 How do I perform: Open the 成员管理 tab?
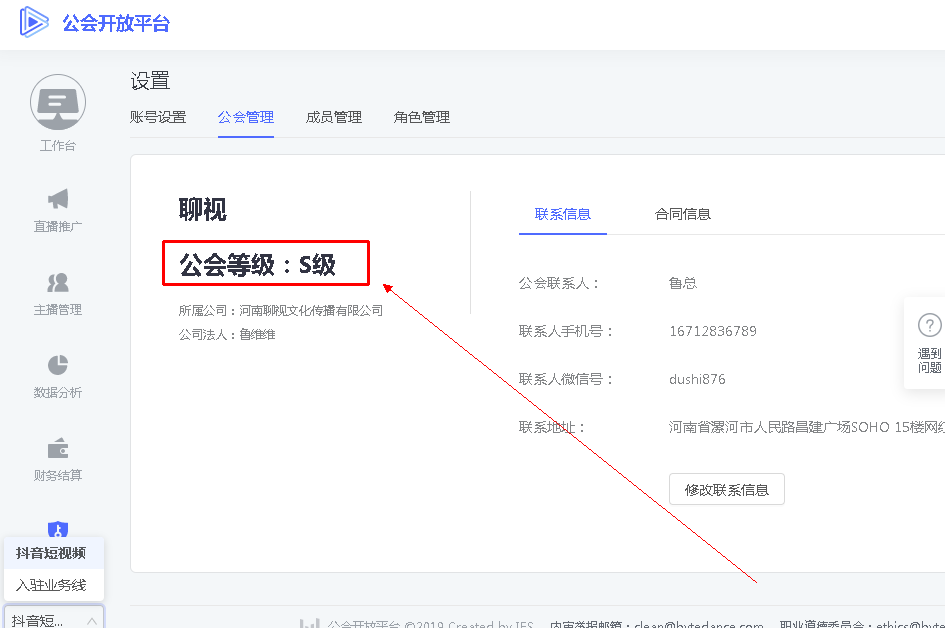click(x=334, y=117)
